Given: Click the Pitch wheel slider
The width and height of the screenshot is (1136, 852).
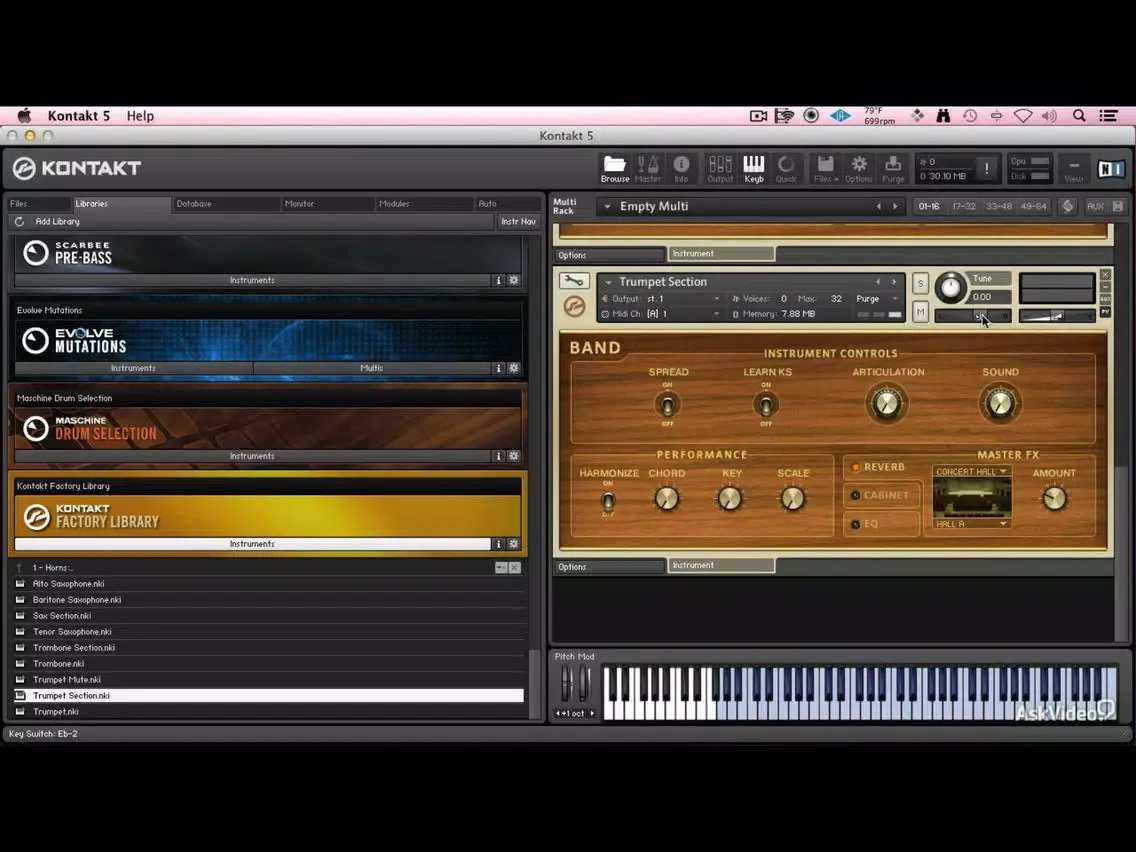Looking at the screenshot, I should (566, 684).
